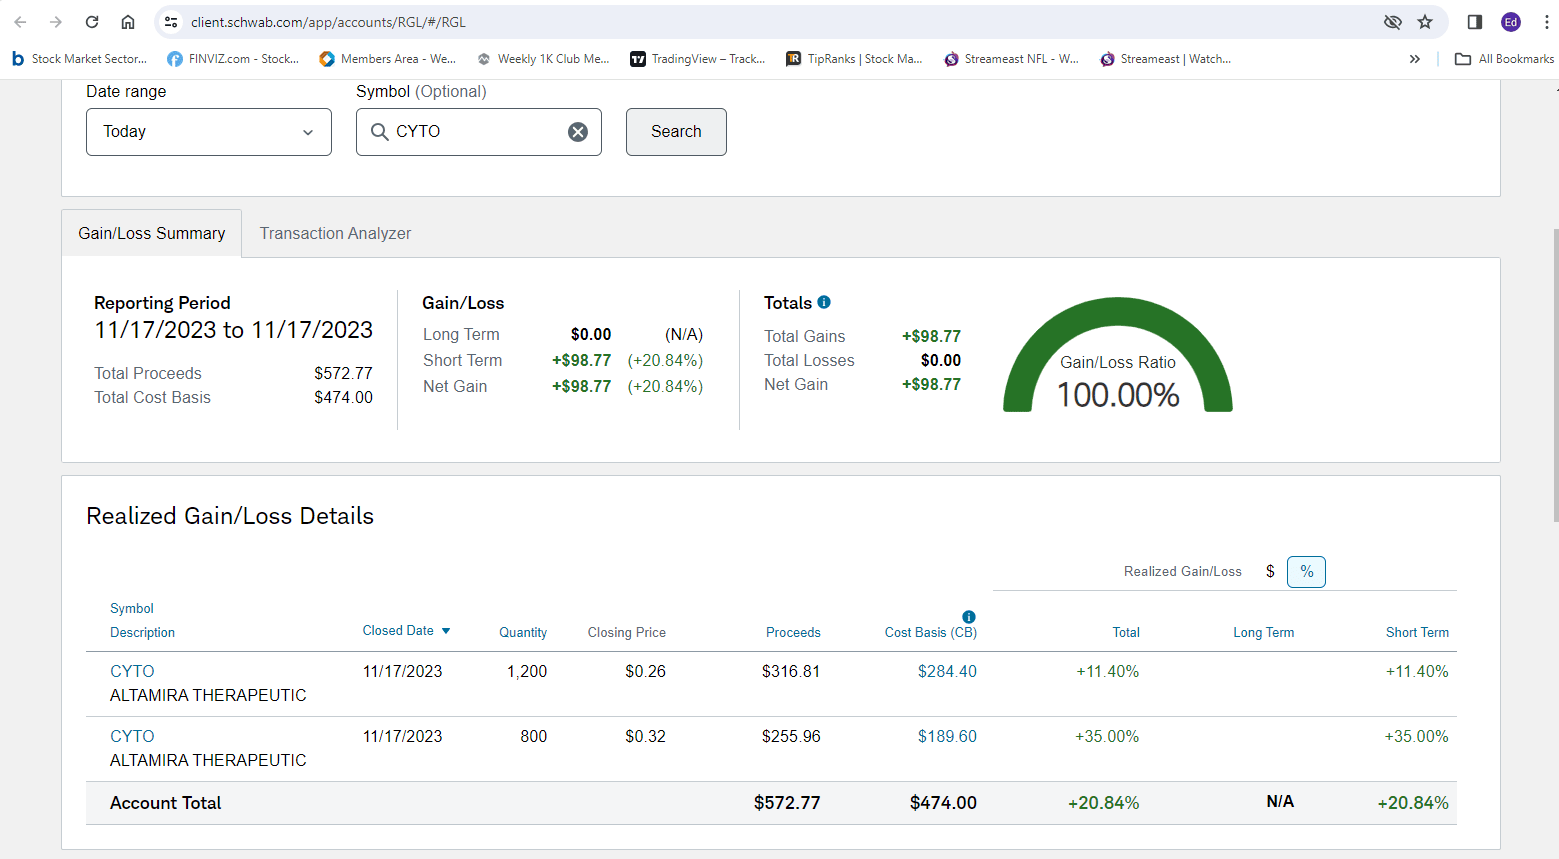Open the Date range Today dropdown
The height and width of the screenshot is (859, 1559).
[208, 132]
